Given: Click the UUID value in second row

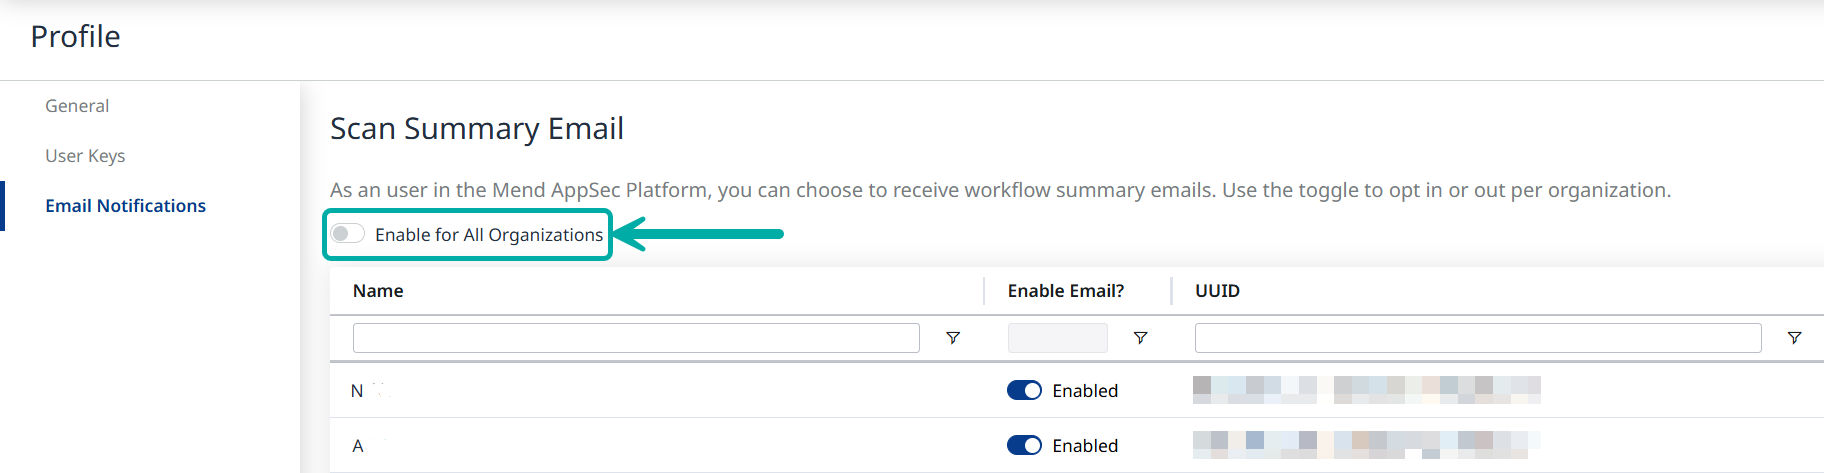Looking at the screenshot, I should pyautogui.click(x=1366, y=445).
